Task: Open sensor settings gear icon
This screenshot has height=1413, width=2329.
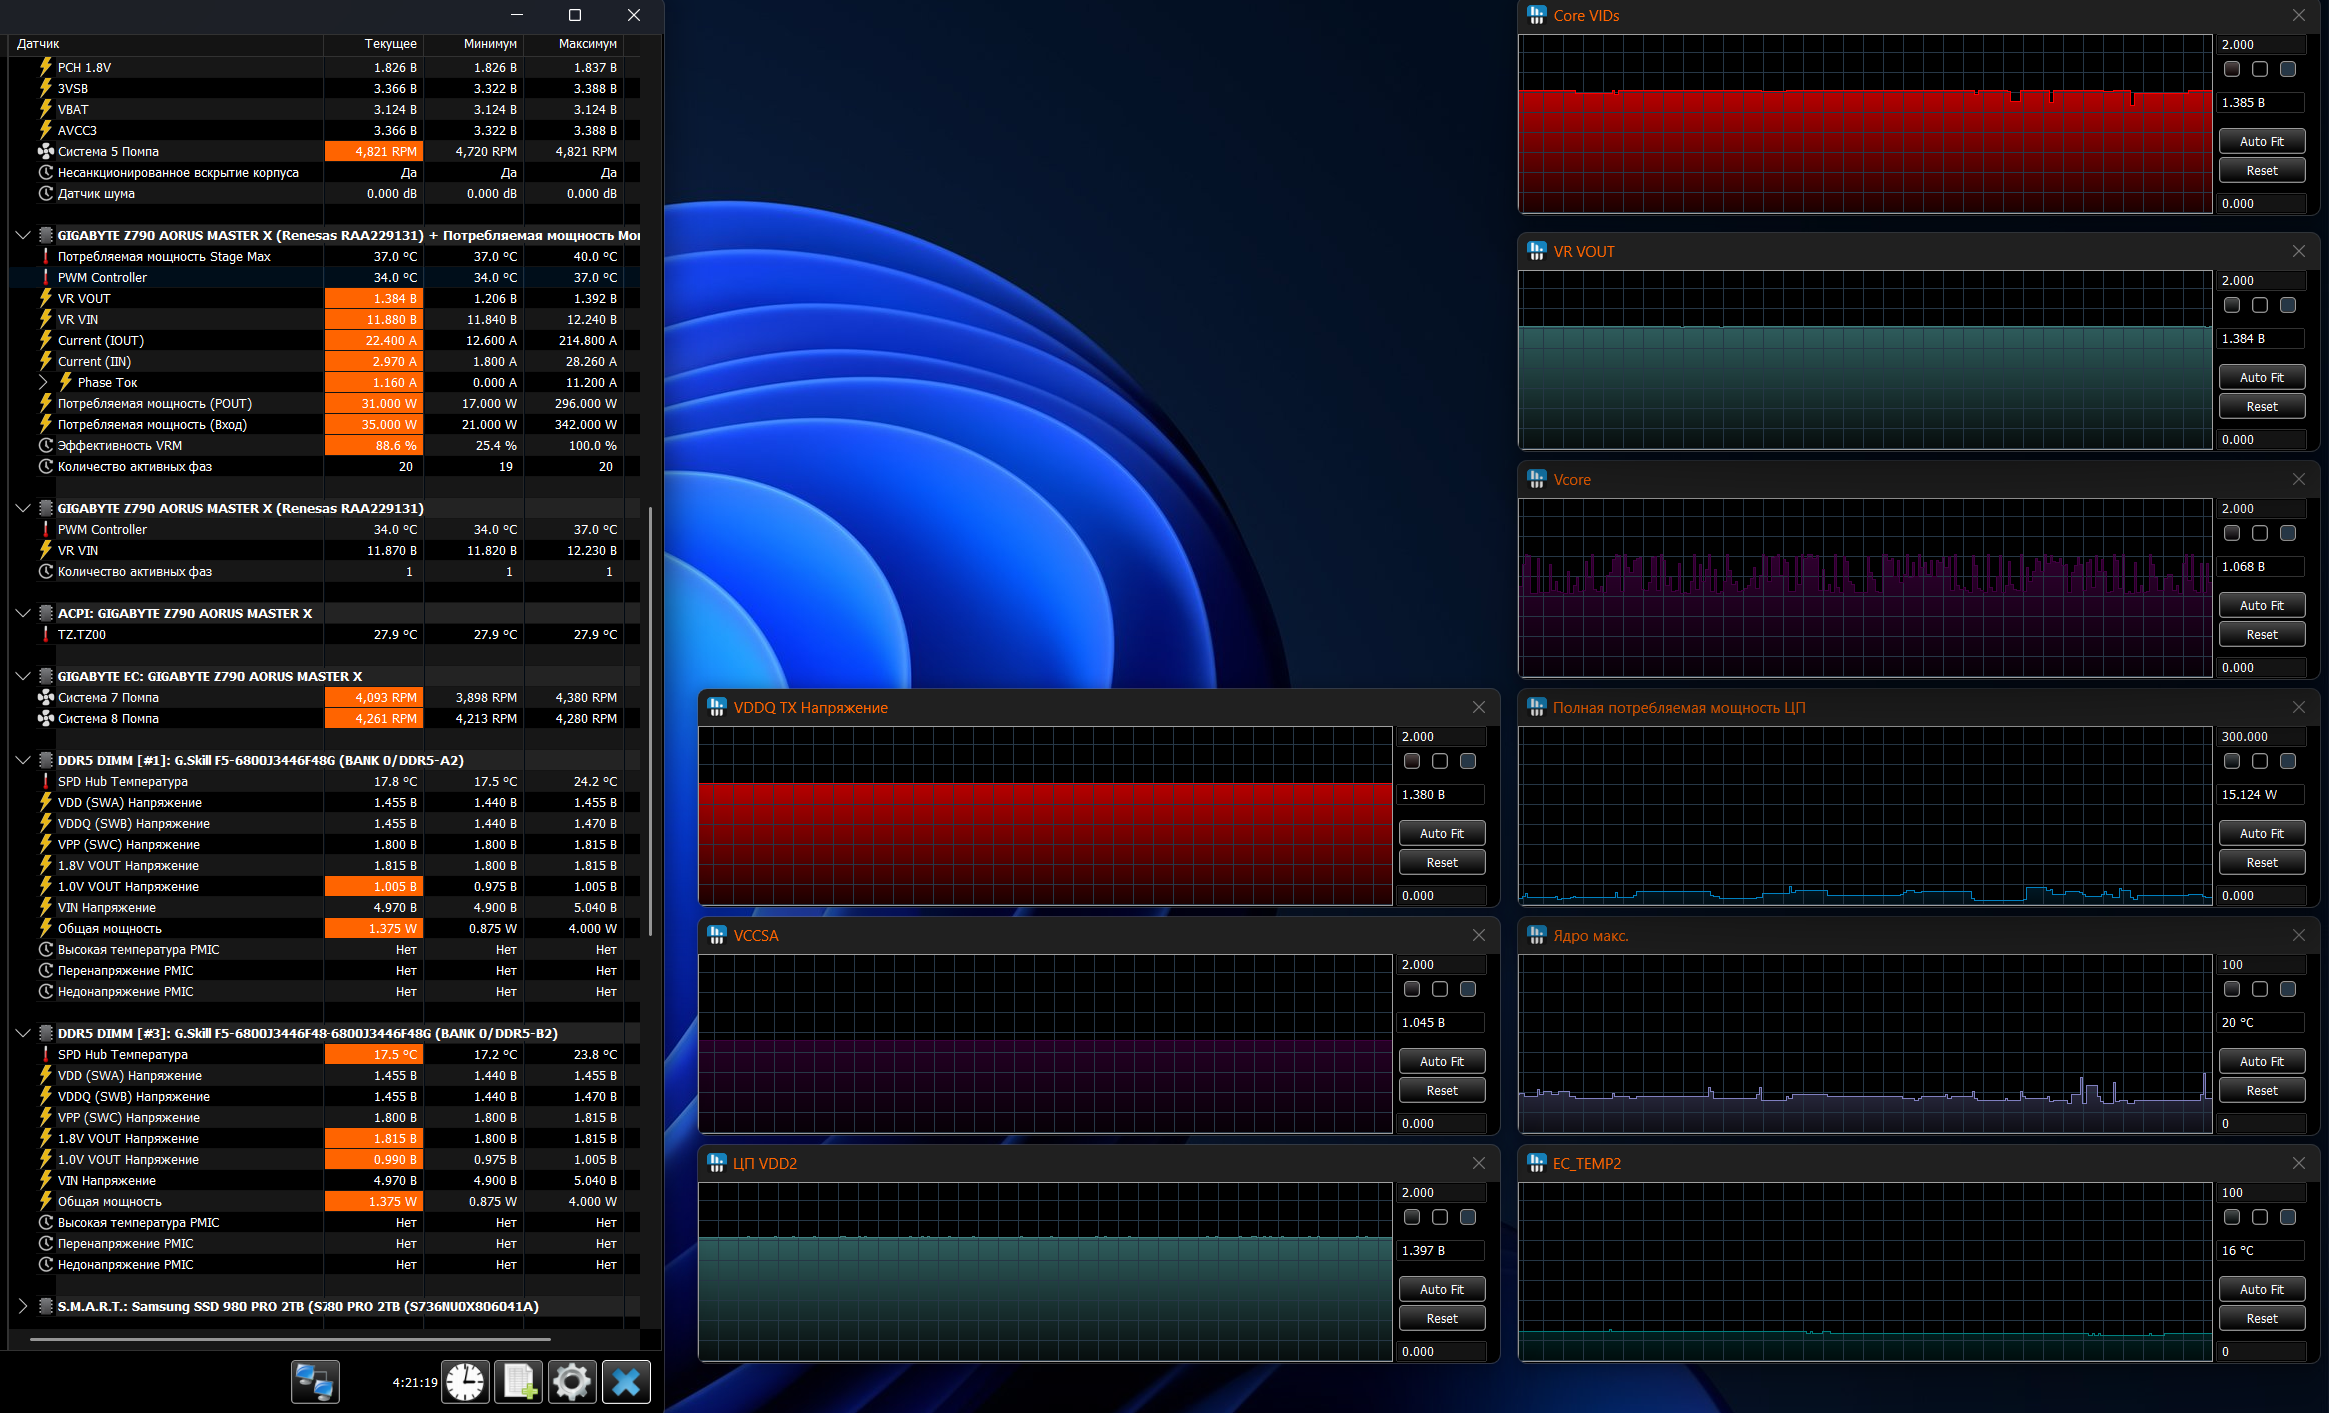Action: (x=572, y=1382)
